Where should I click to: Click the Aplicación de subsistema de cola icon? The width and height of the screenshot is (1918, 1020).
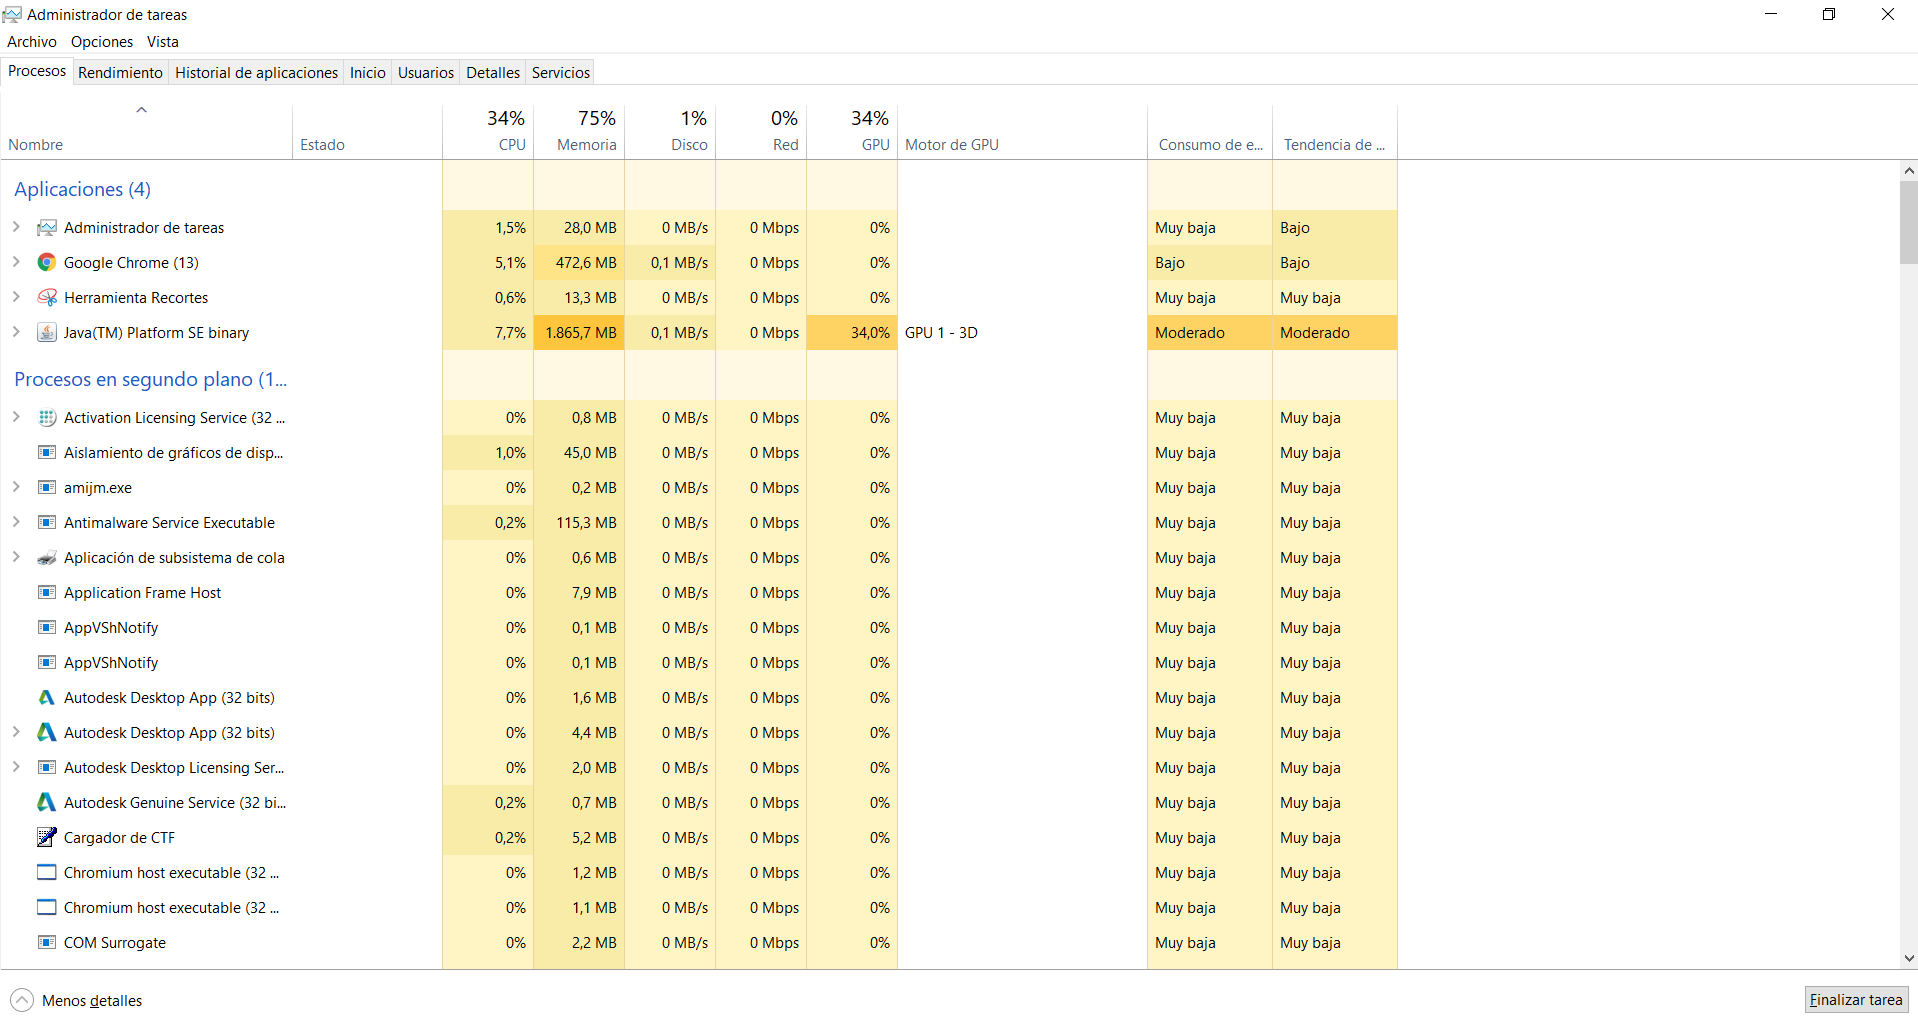click(46, 558)
